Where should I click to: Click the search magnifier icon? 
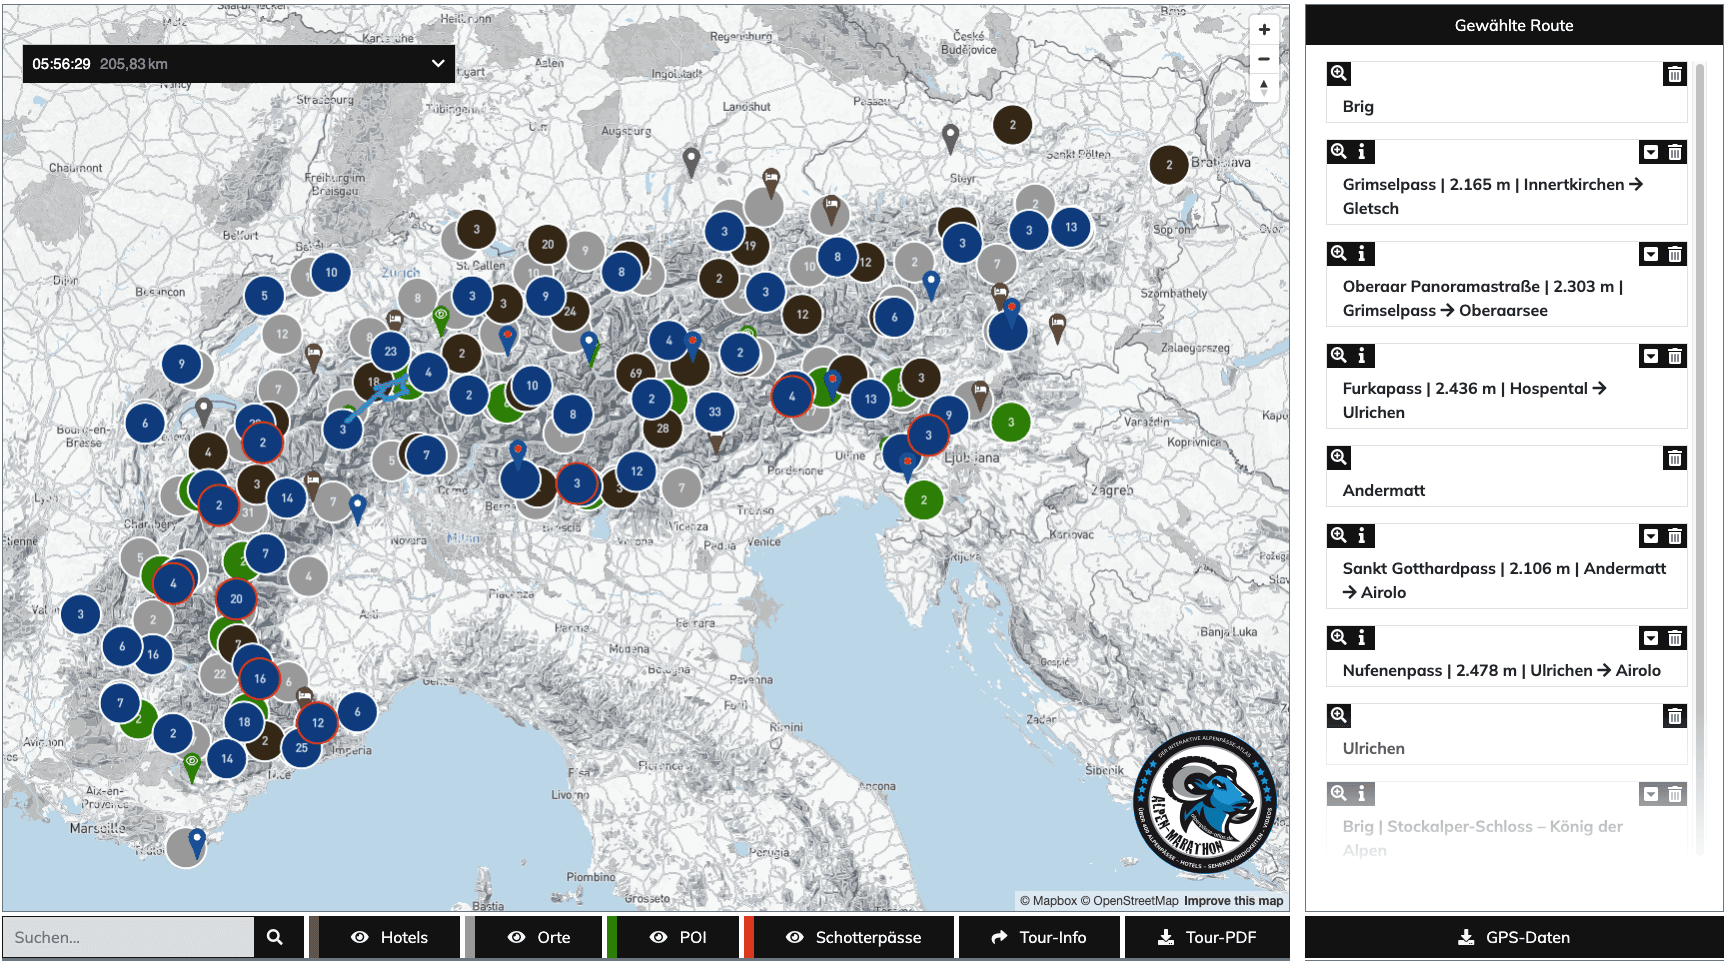pyautogui.click(x=277, y=937)
